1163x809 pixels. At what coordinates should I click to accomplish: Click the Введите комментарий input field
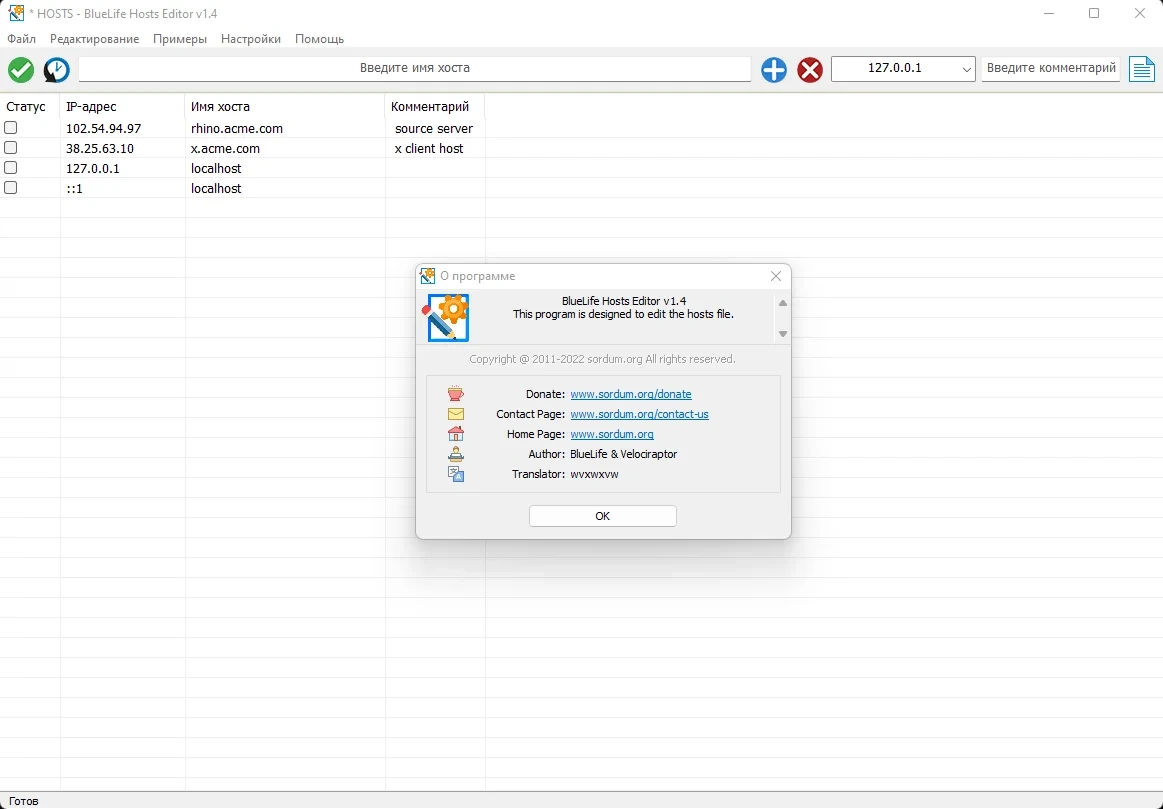(1051, 68)
